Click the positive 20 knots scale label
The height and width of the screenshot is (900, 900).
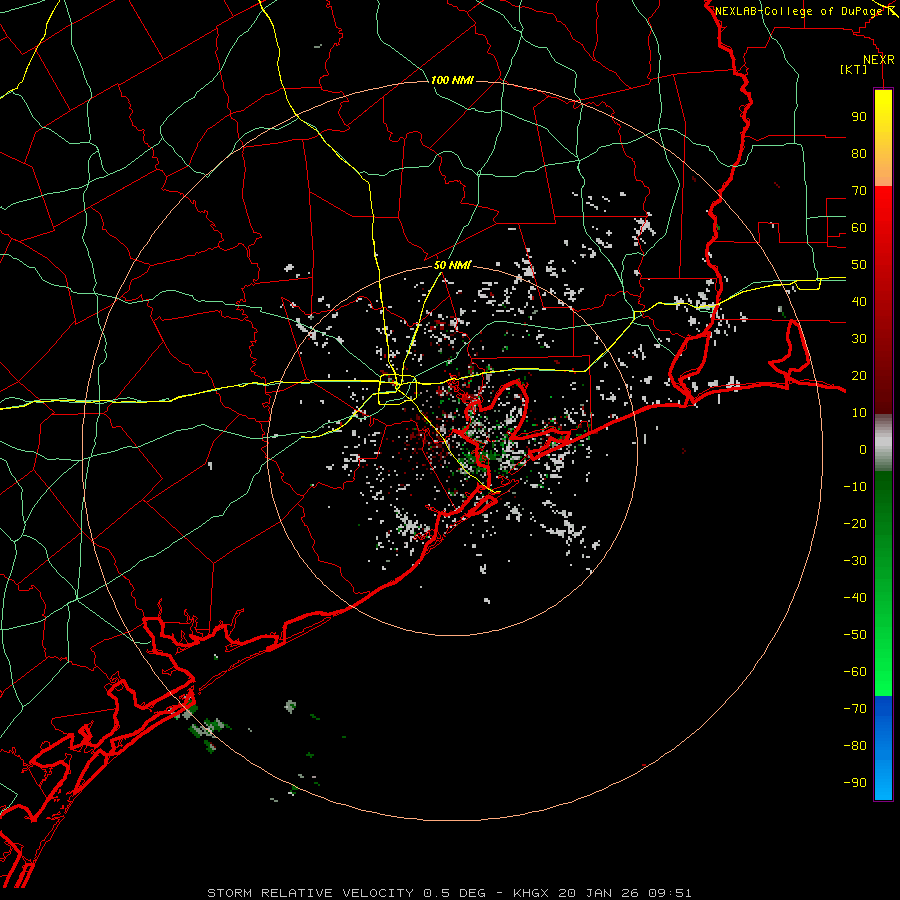pos(859,375)
